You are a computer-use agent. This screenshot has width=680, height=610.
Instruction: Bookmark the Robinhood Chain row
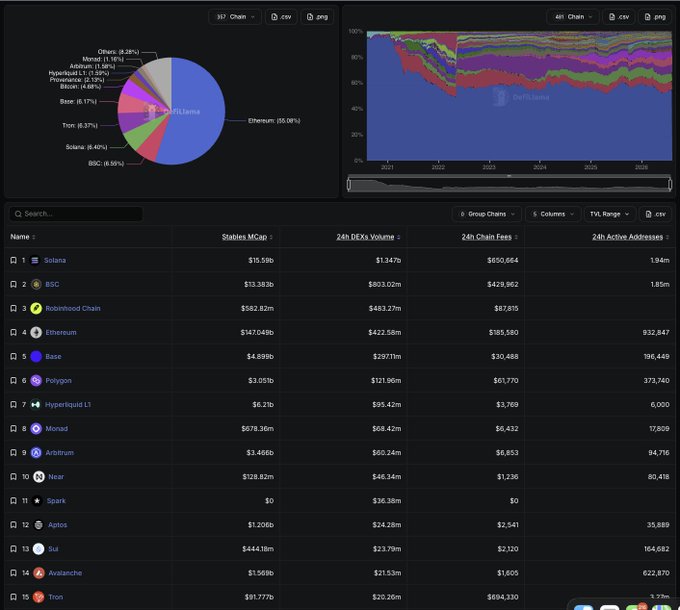tap(13, 308)
